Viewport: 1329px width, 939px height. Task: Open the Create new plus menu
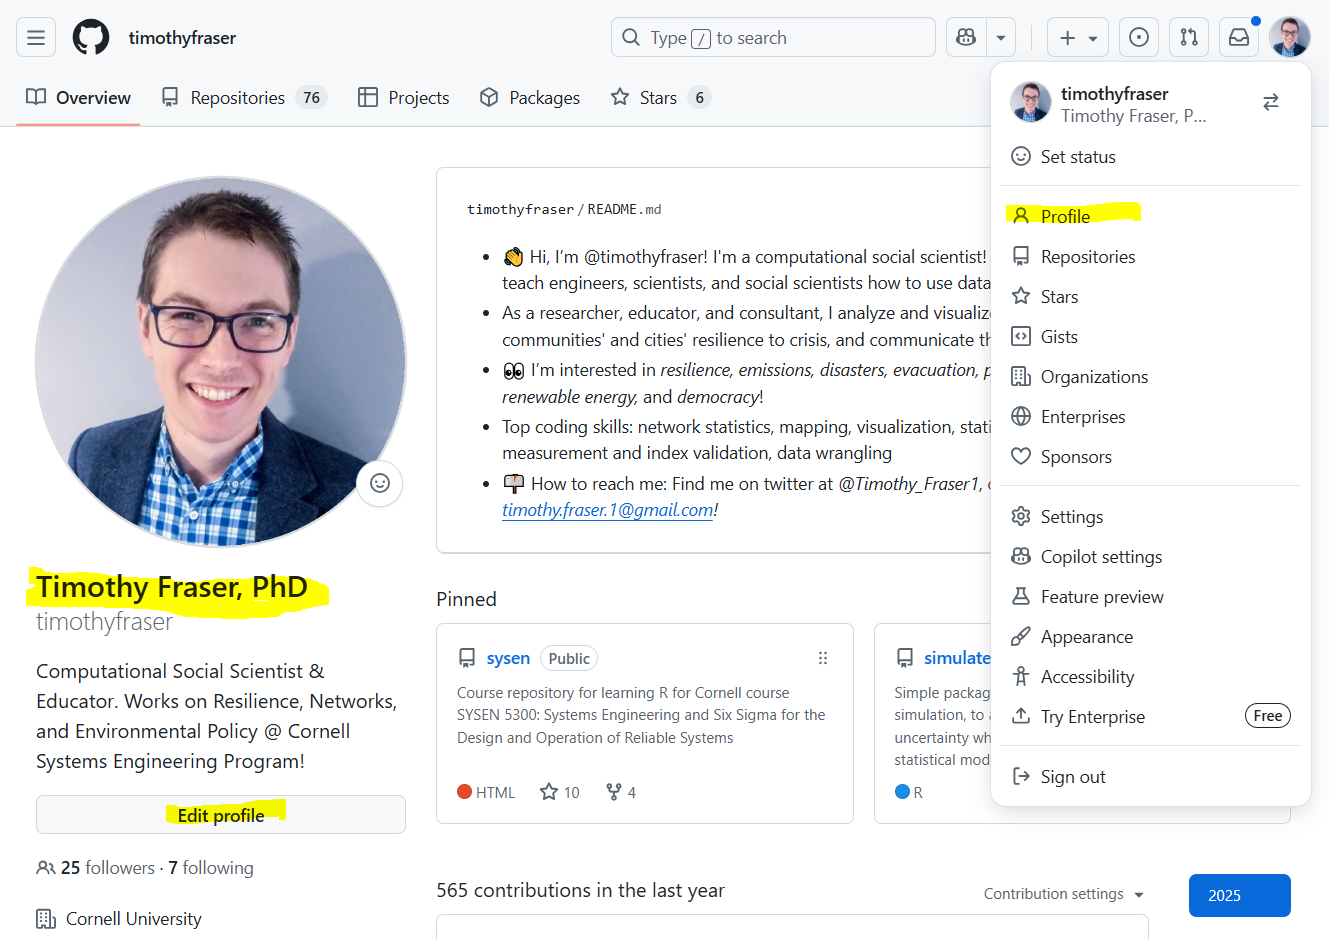[x=1078, y=38]
